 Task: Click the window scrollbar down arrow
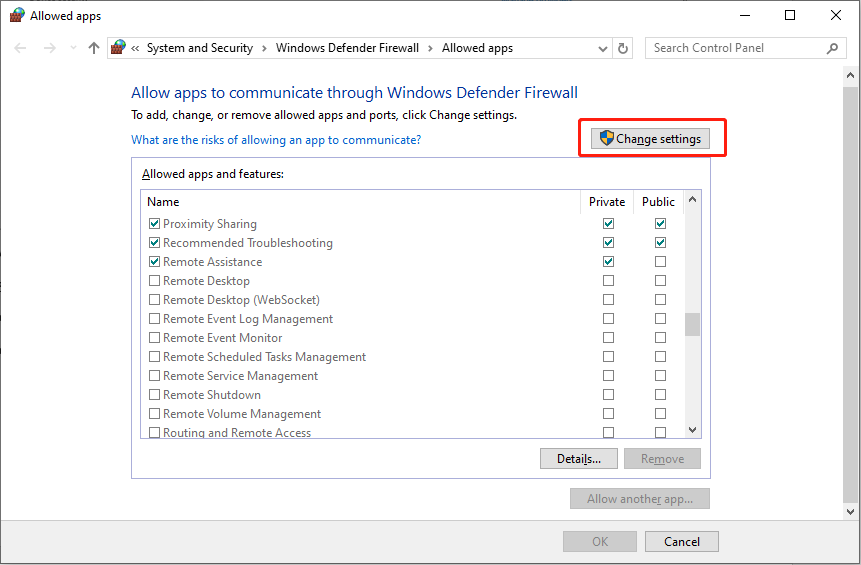pos(851,512)
